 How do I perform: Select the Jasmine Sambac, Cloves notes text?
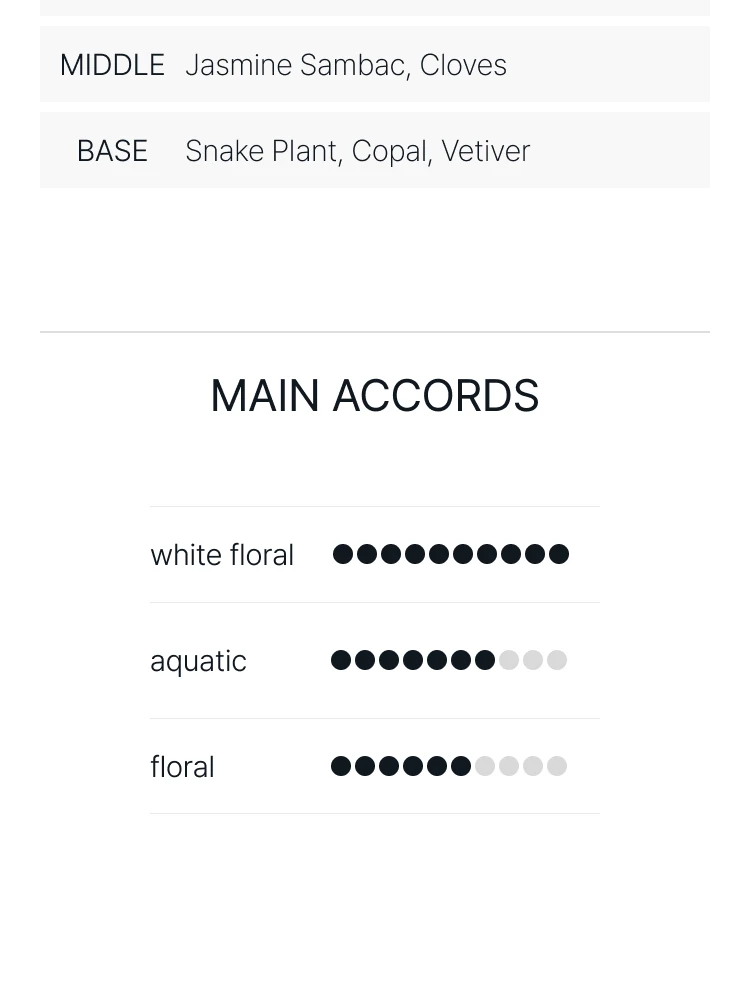pos(346,65)
